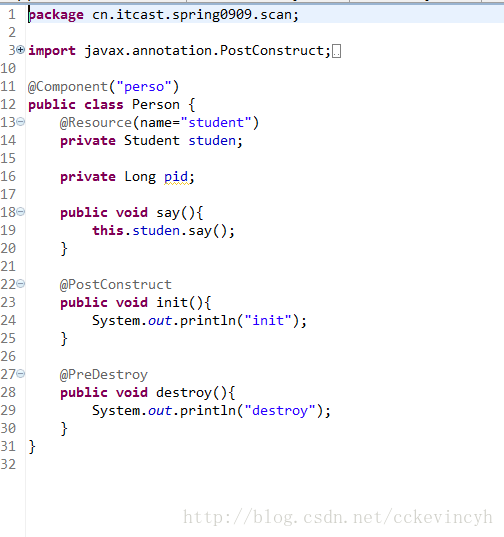Click the underlined pid field
The height and width of the screenshot is (537, 504).
click(176, 177)
